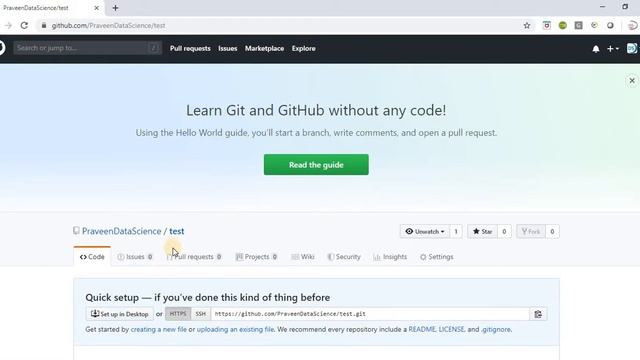Close the PraveenDataScience/test tab
The width and height of the screenshot is (640, 360).
[x=96, y=8]
